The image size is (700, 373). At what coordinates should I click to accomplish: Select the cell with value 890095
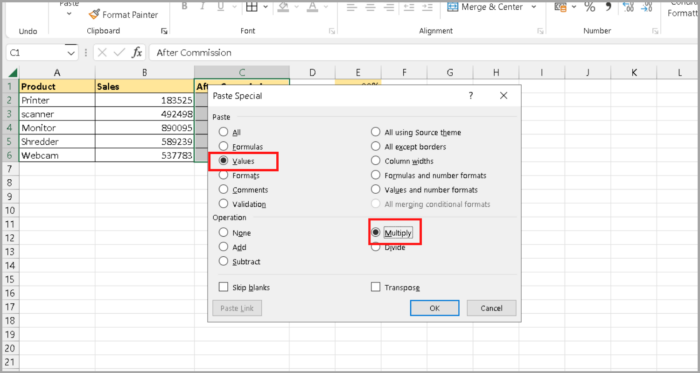[145, 128]
